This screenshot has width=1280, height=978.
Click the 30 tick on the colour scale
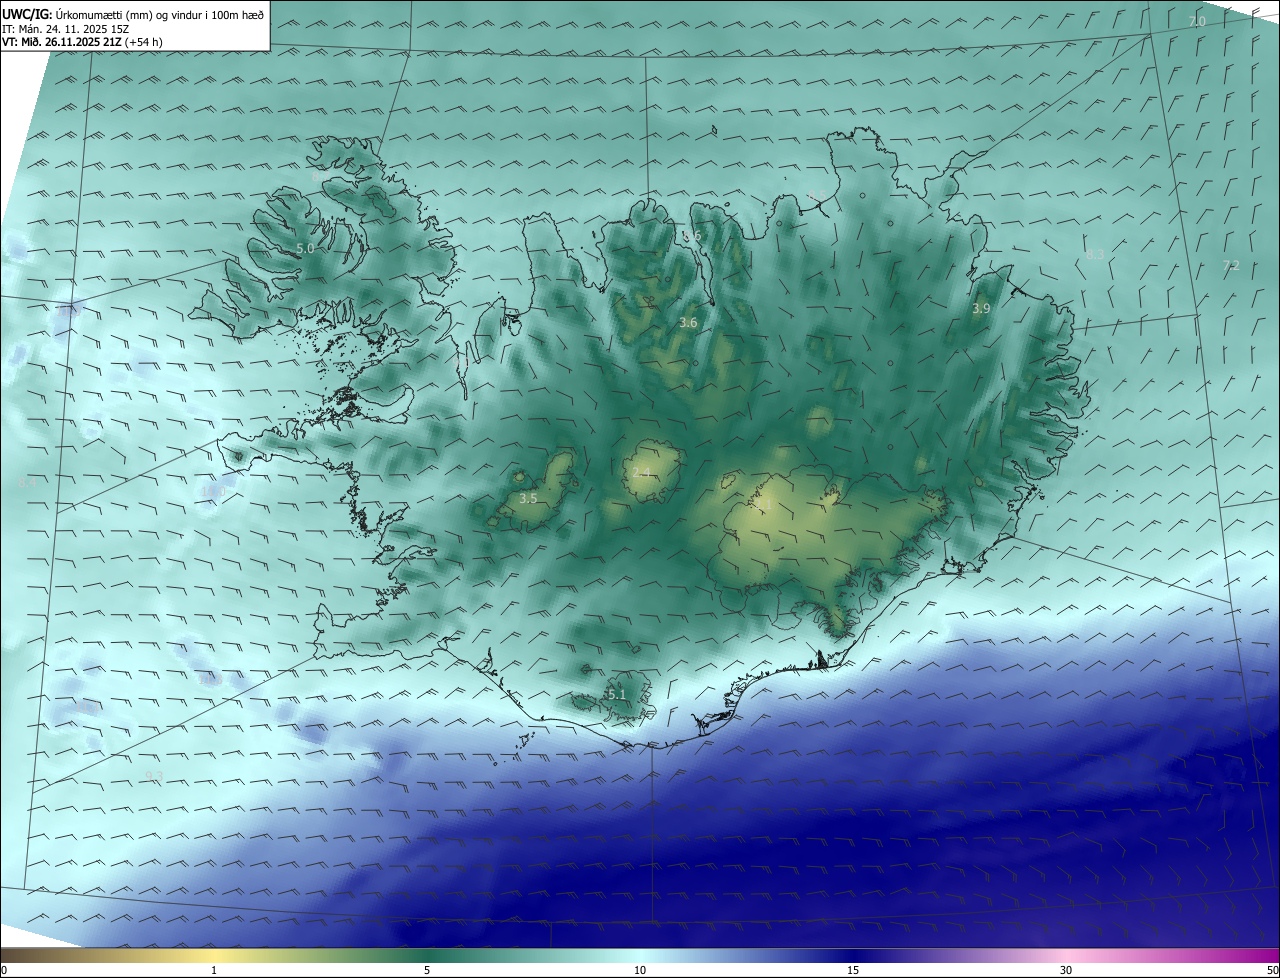pyautogui.click(x=1066, y=970)
